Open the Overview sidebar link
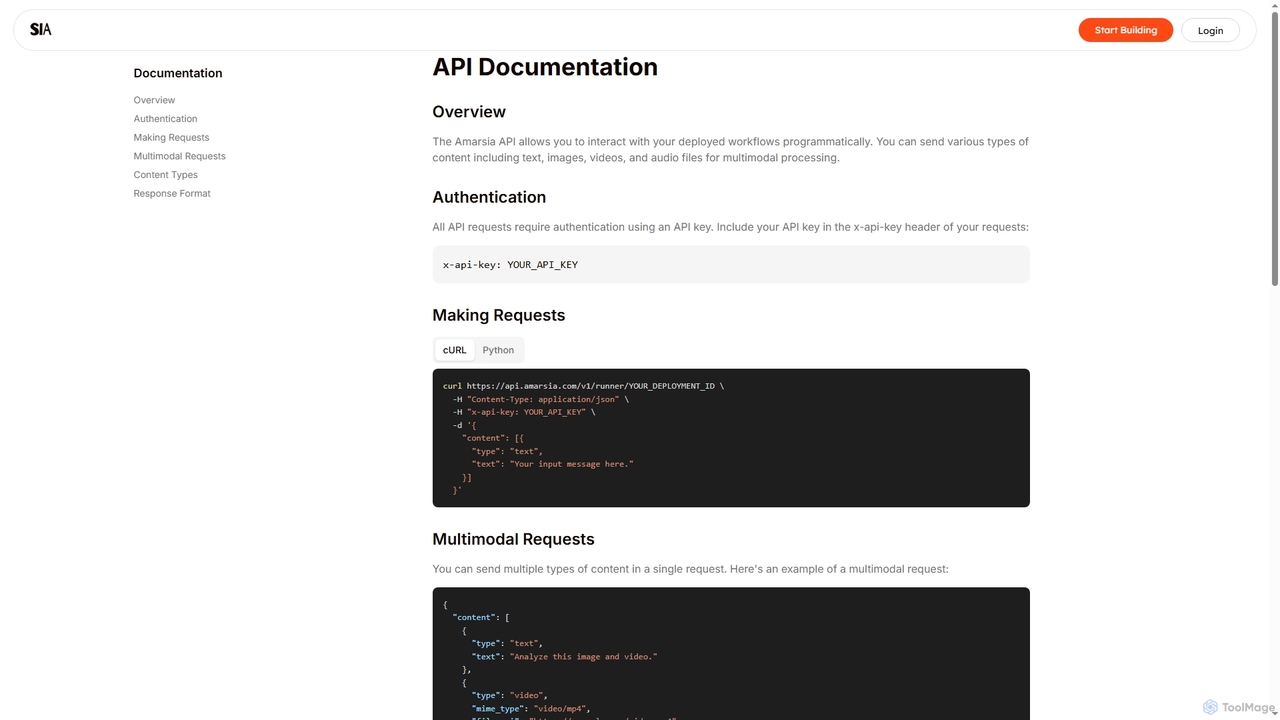 154,100
